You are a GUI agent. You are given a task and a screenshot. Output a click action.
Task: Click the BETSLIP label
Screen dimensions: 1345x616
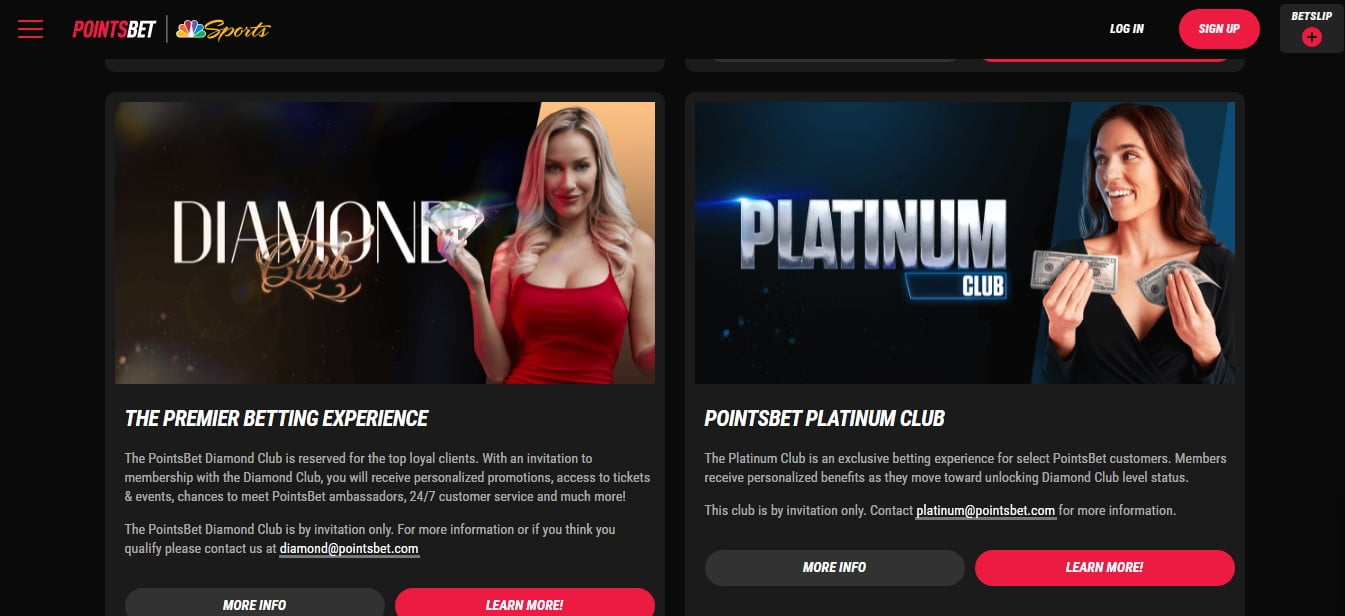1312,16
